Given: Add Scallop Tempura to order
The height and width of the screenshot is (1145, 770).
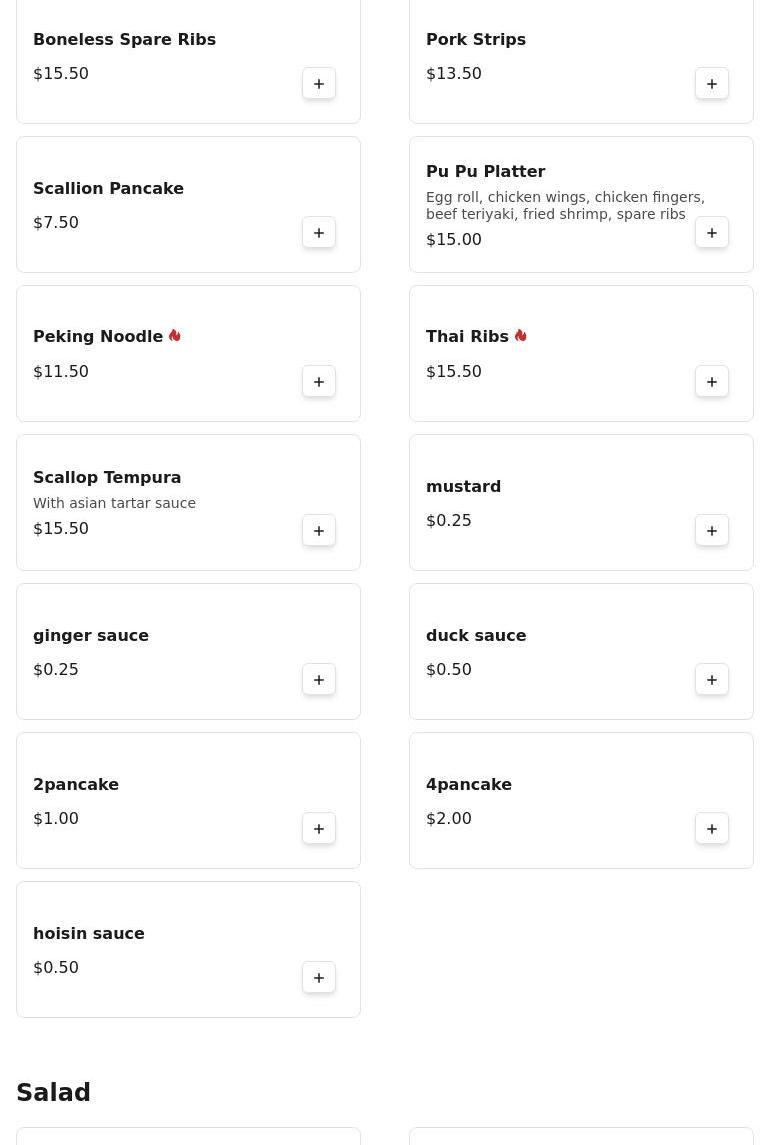Looking at the screenshot, I should (x=319, y=531).
